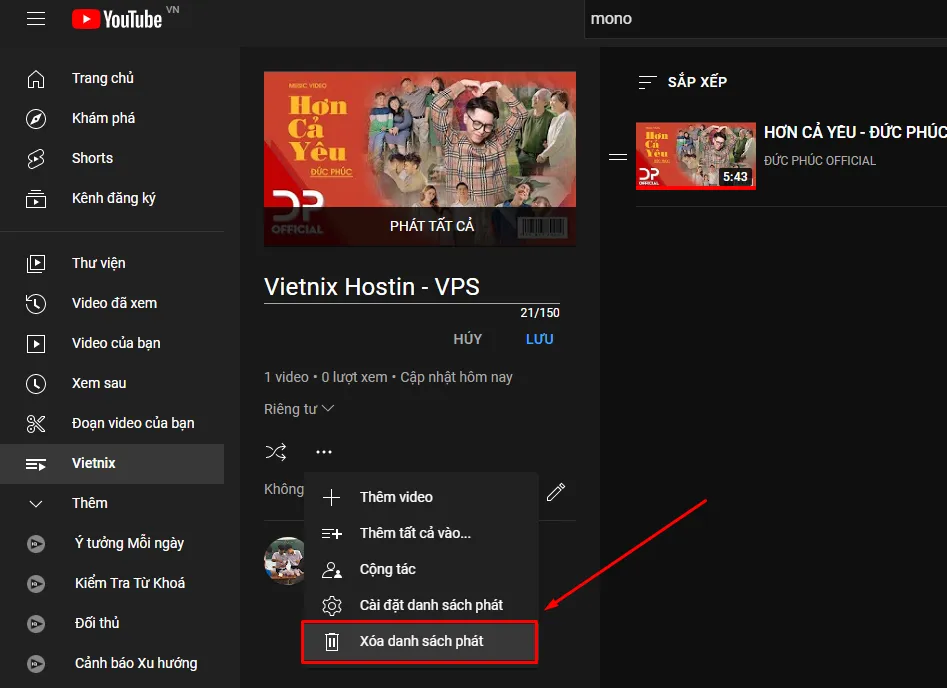Open Video đã xem label
The width and height of the screenshot is (947, 688).
[x=114, y=303]
